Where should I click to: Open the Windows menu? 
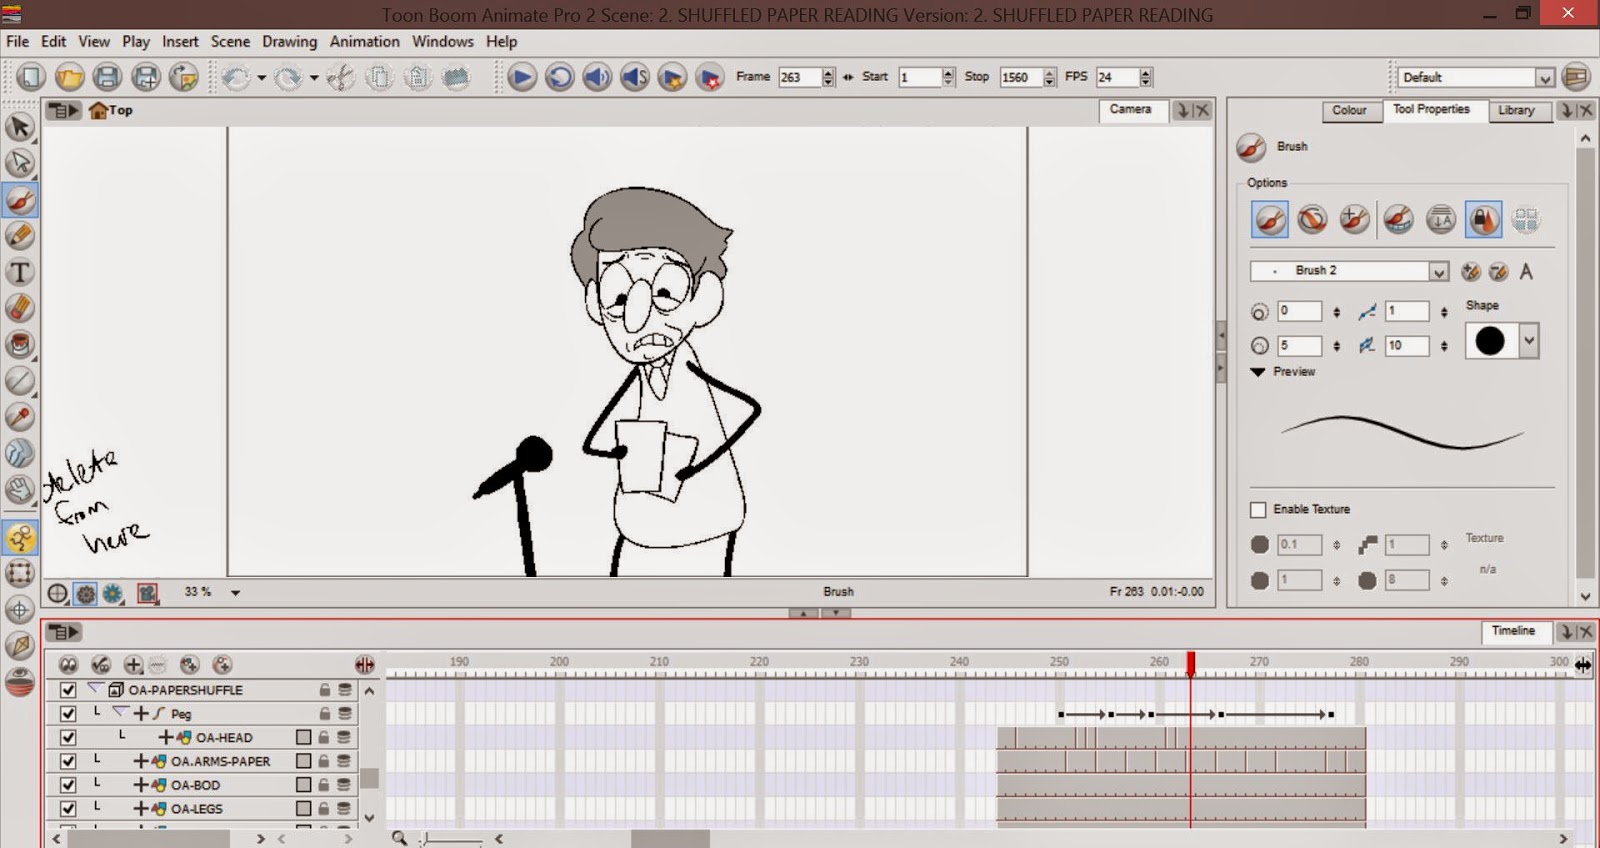(x=442, y=42)
